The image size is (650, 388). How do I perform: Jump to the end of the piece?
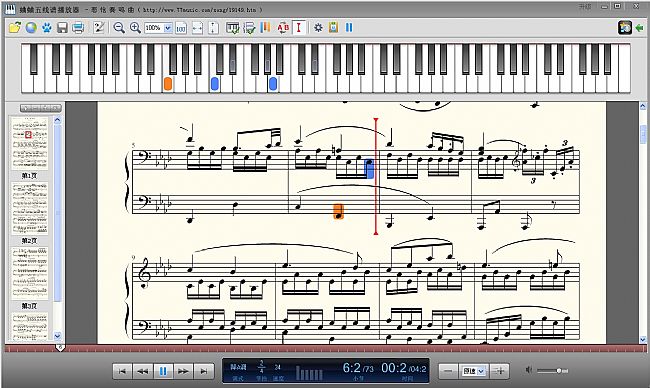point(204,371)
